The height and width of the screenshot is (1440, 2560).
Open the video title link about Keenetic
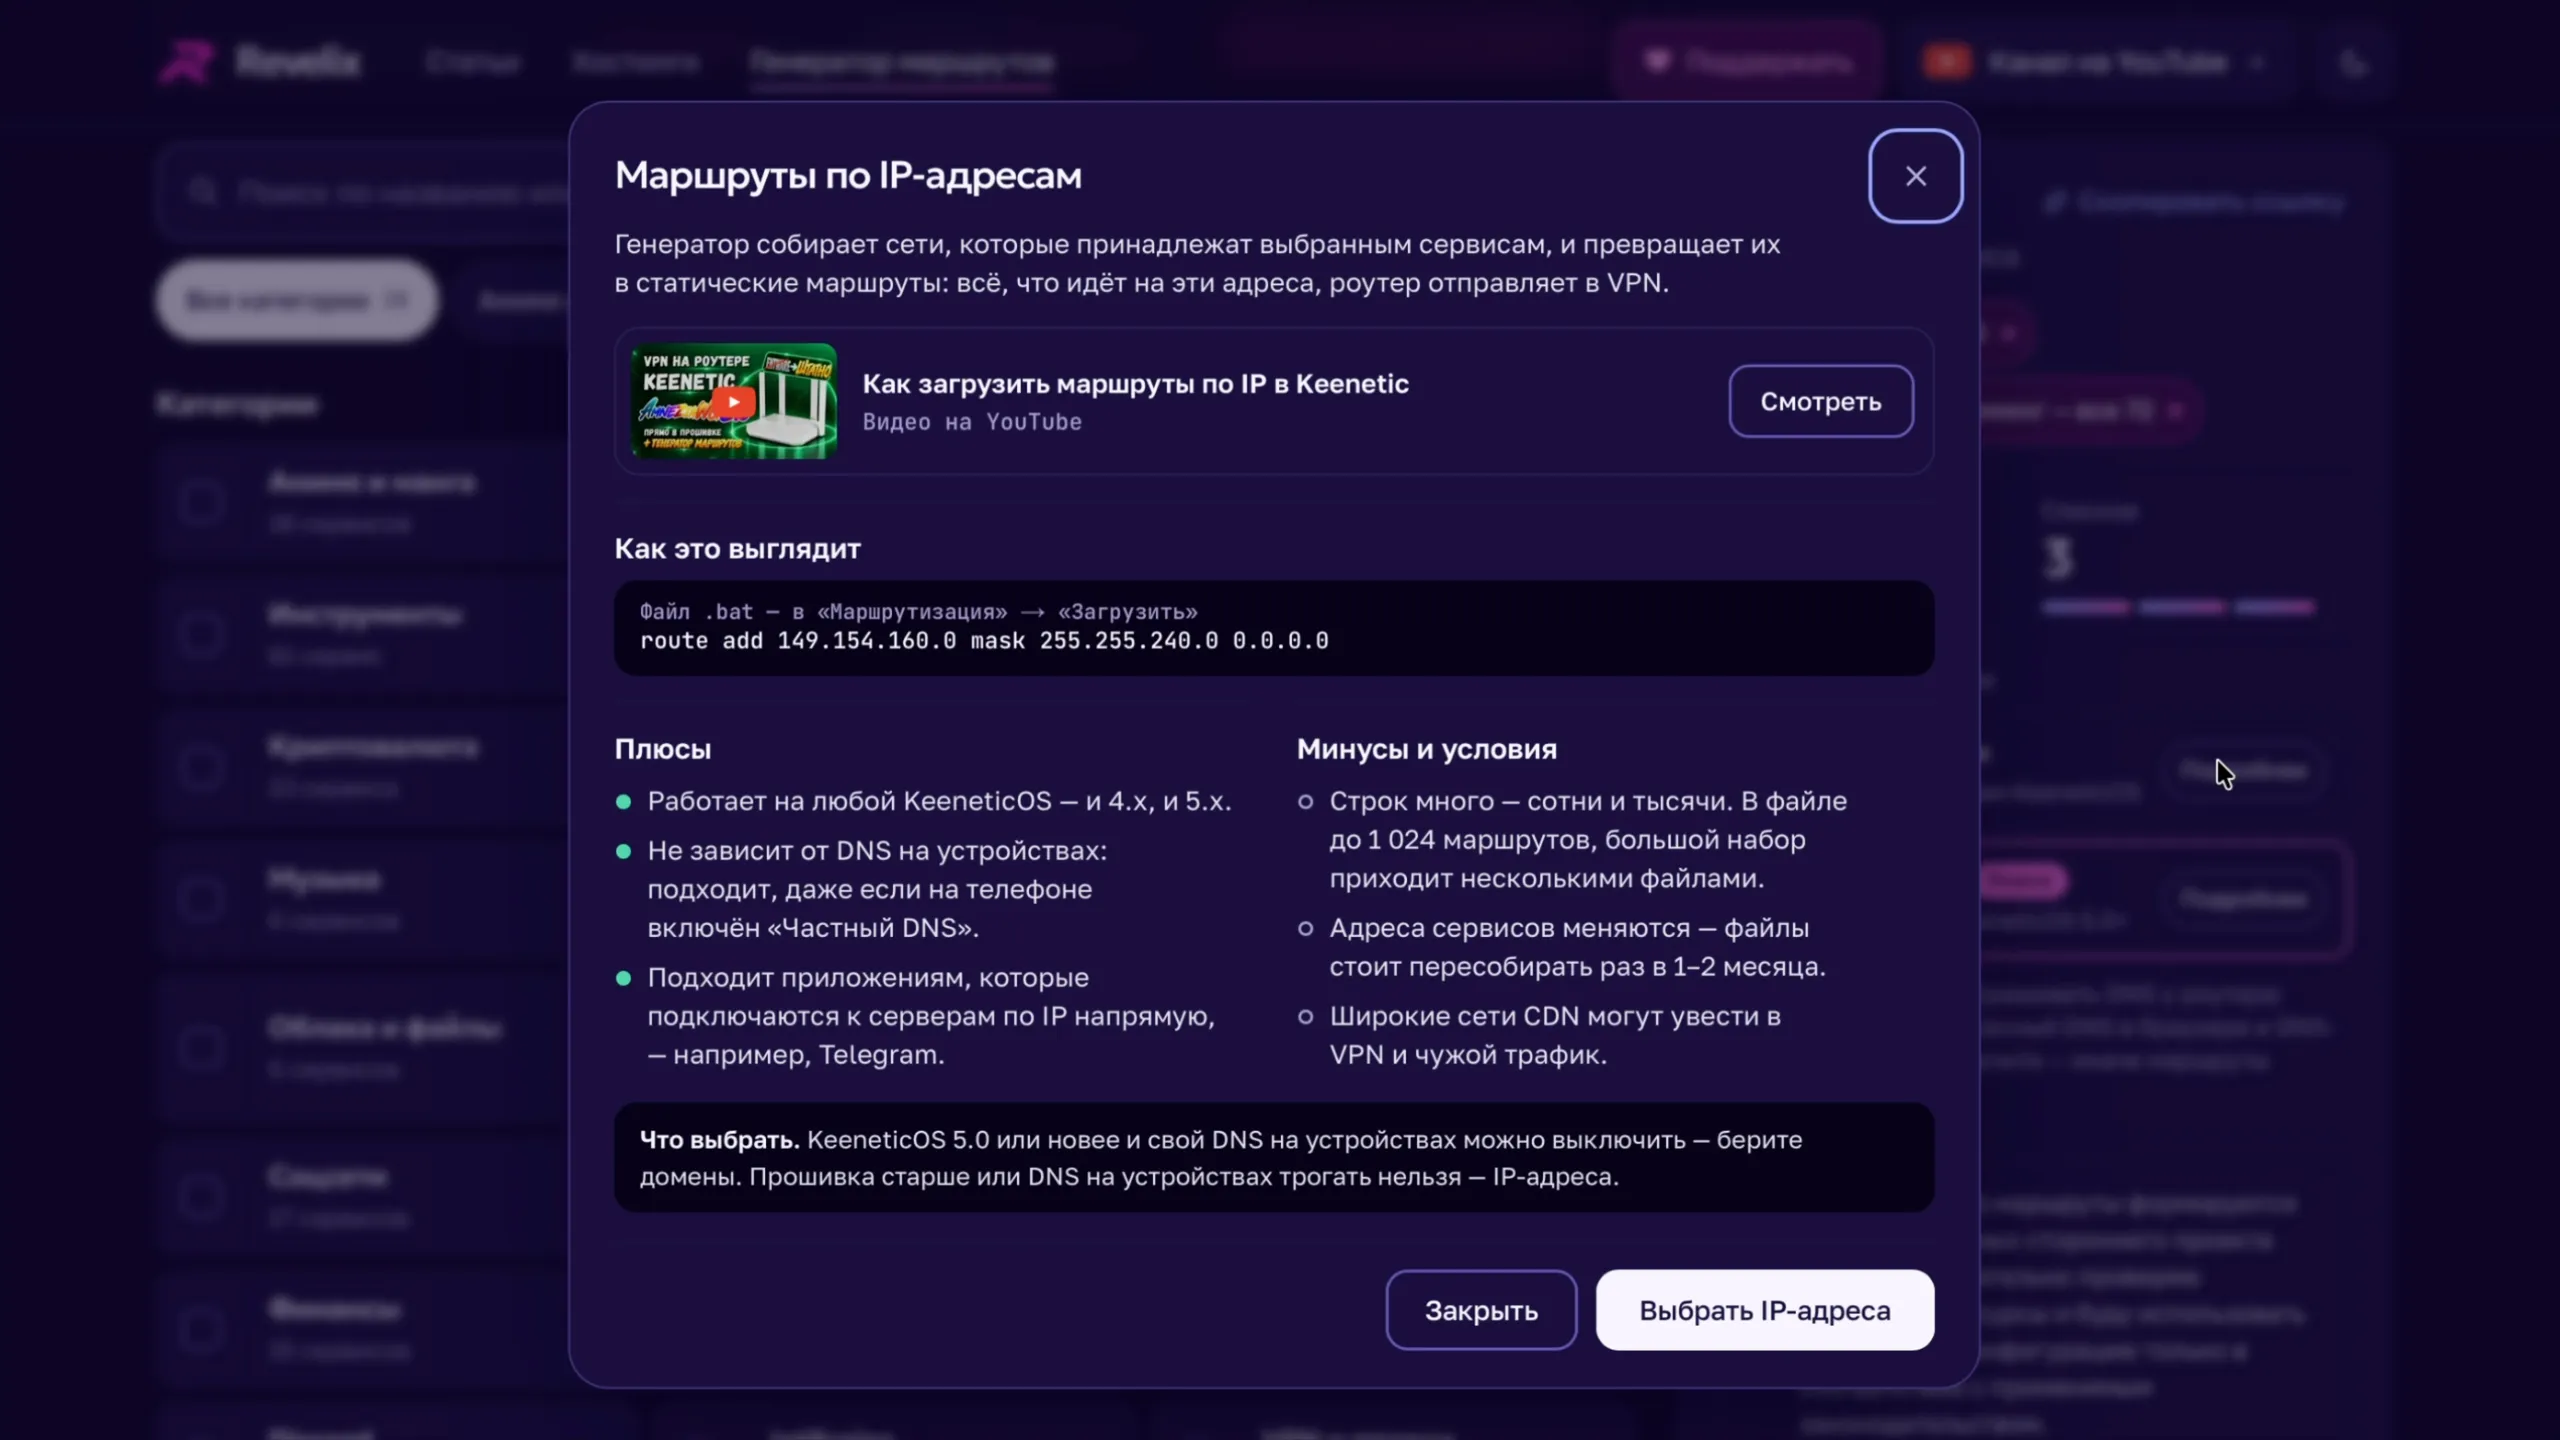(1135, 384)
